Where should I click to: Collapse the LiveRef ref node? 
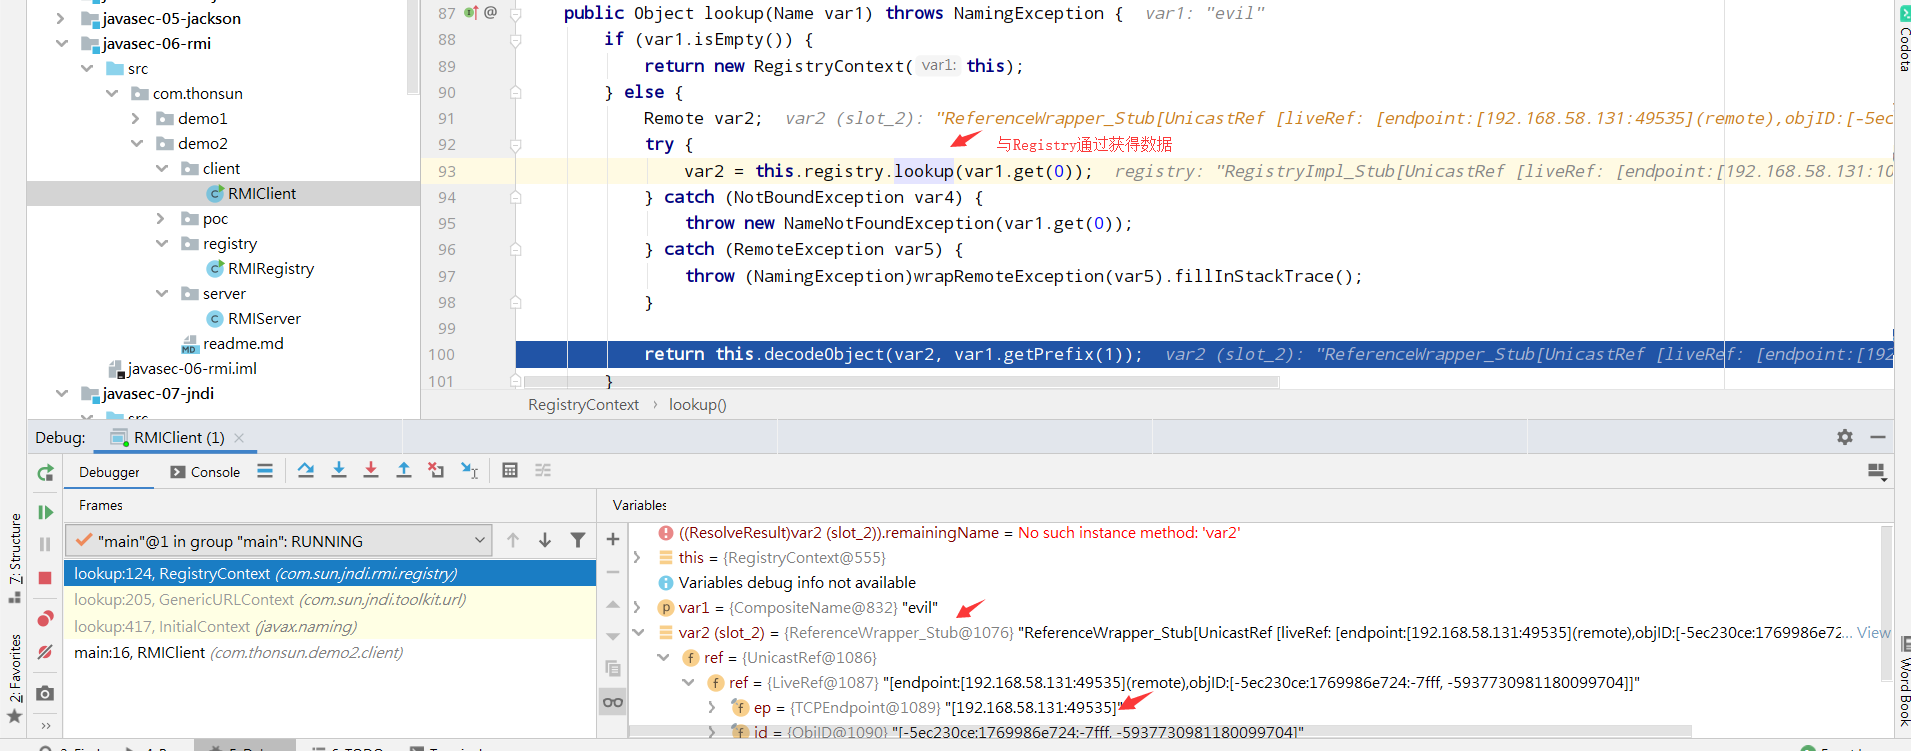pyautogui.click(x=688, y=682)
